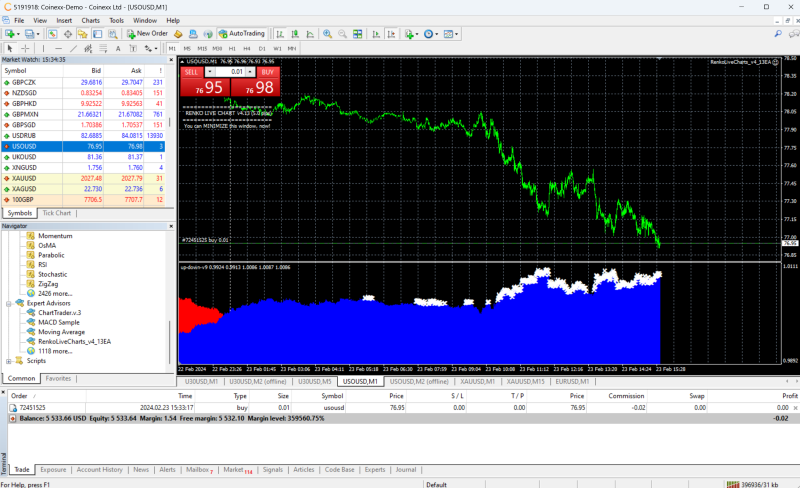The image size is (800, 488).
Task: Select the text label 'A' tool
Action: (x=118, y=48)
